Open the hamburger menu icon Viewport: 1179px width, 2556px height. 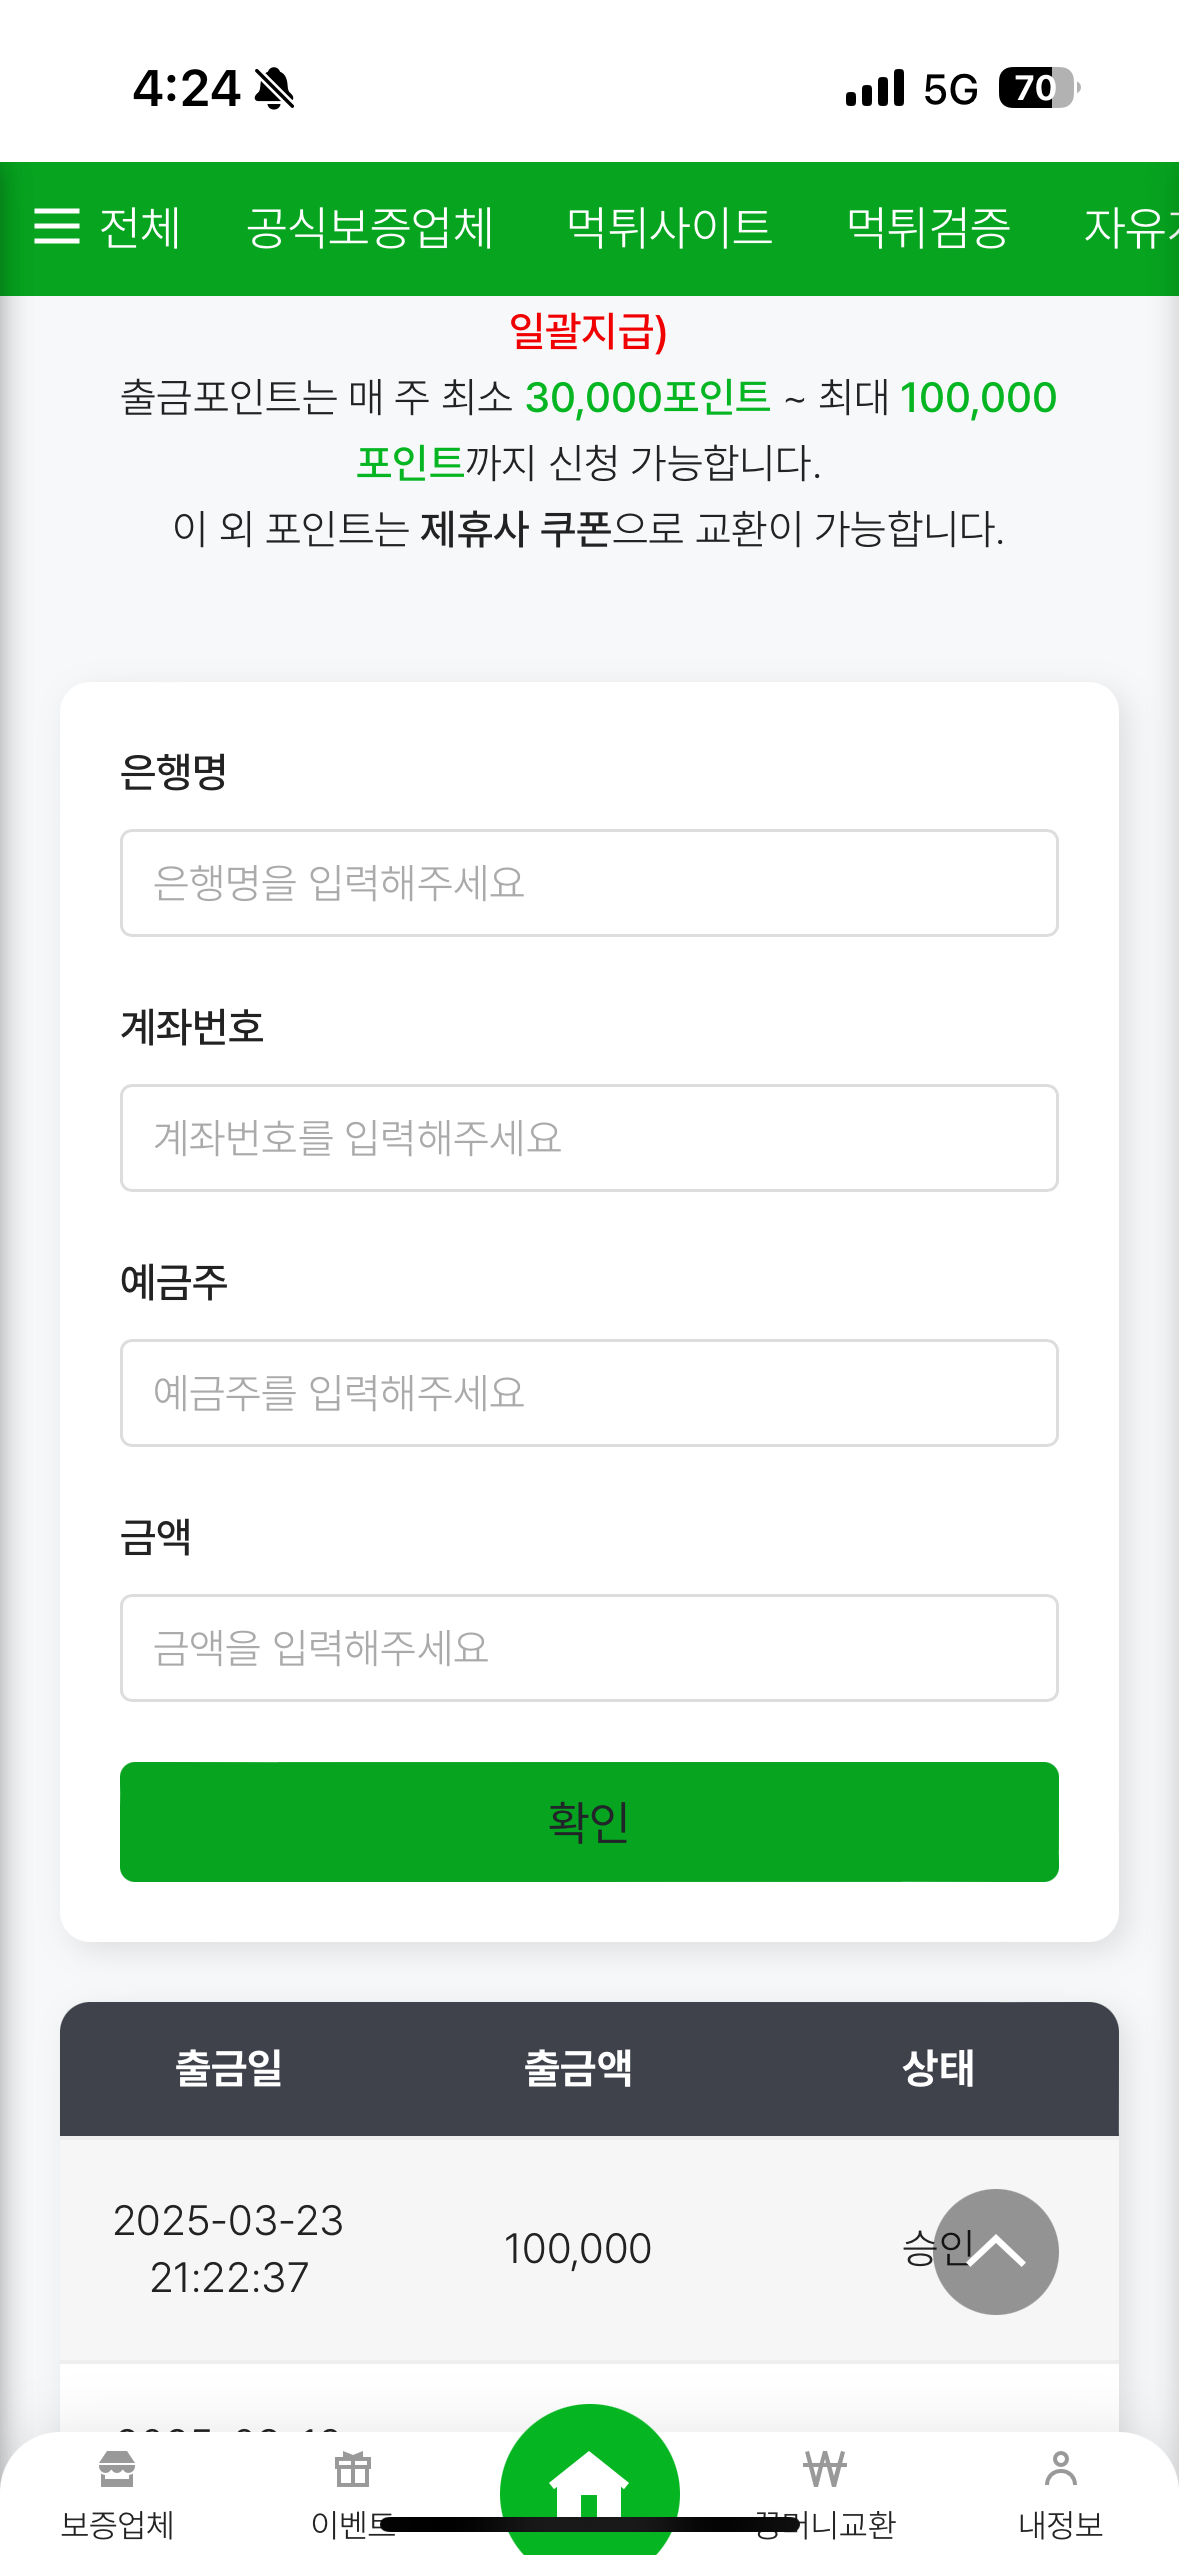(57, 227)
